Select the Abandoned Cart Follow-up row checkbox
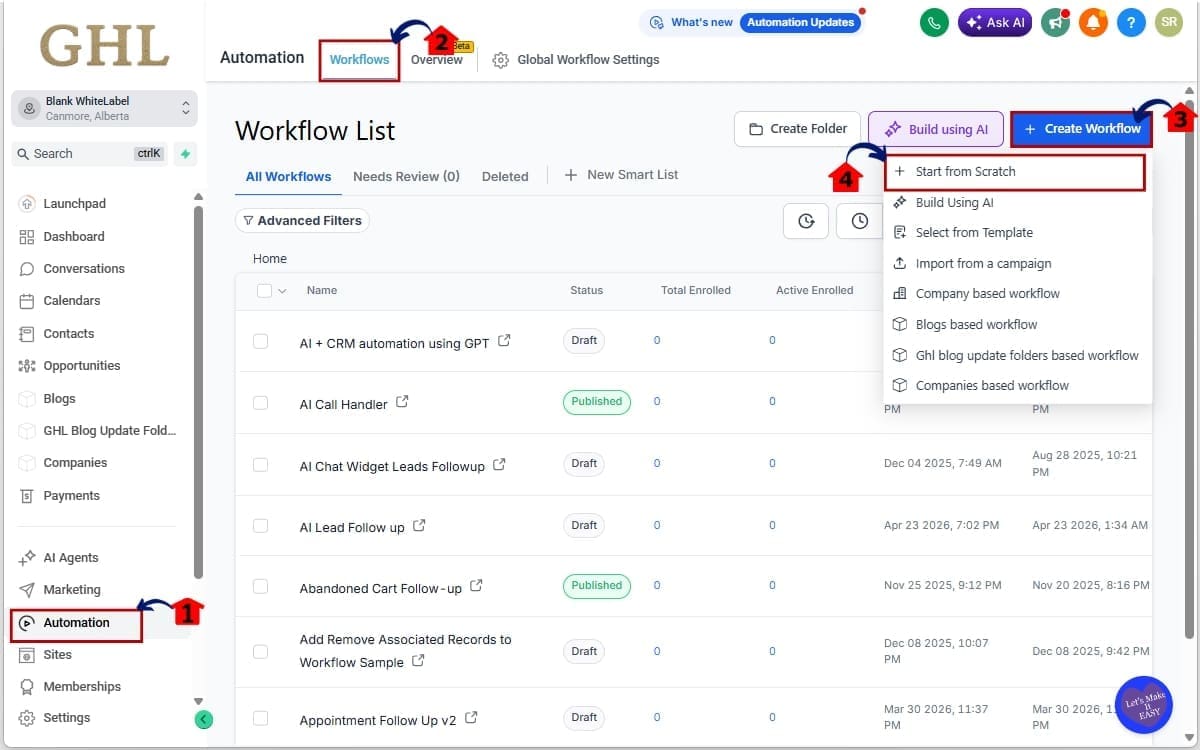1200x750 pixels. coord(261,588)
